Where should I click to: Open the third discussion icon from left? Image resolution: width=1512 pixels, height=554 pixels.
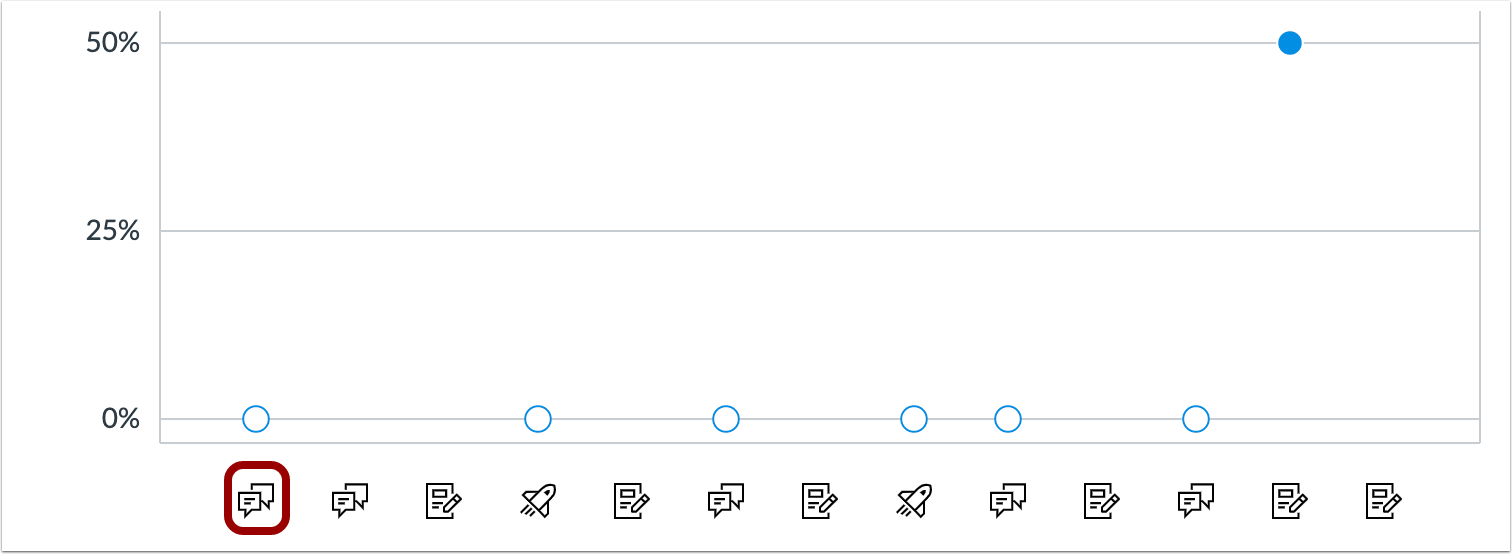(x=726, y=499)
